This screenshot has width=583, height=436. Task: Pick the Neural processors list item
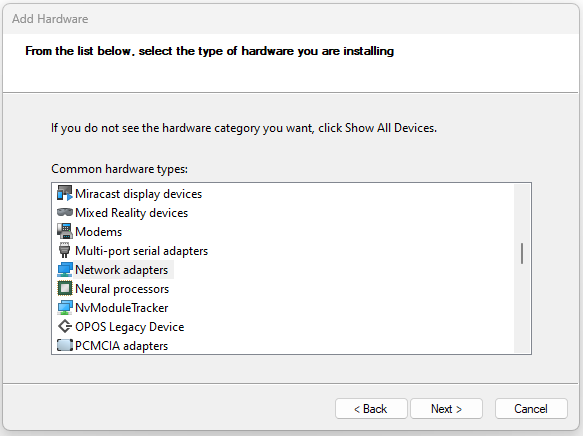pos(122,289)
